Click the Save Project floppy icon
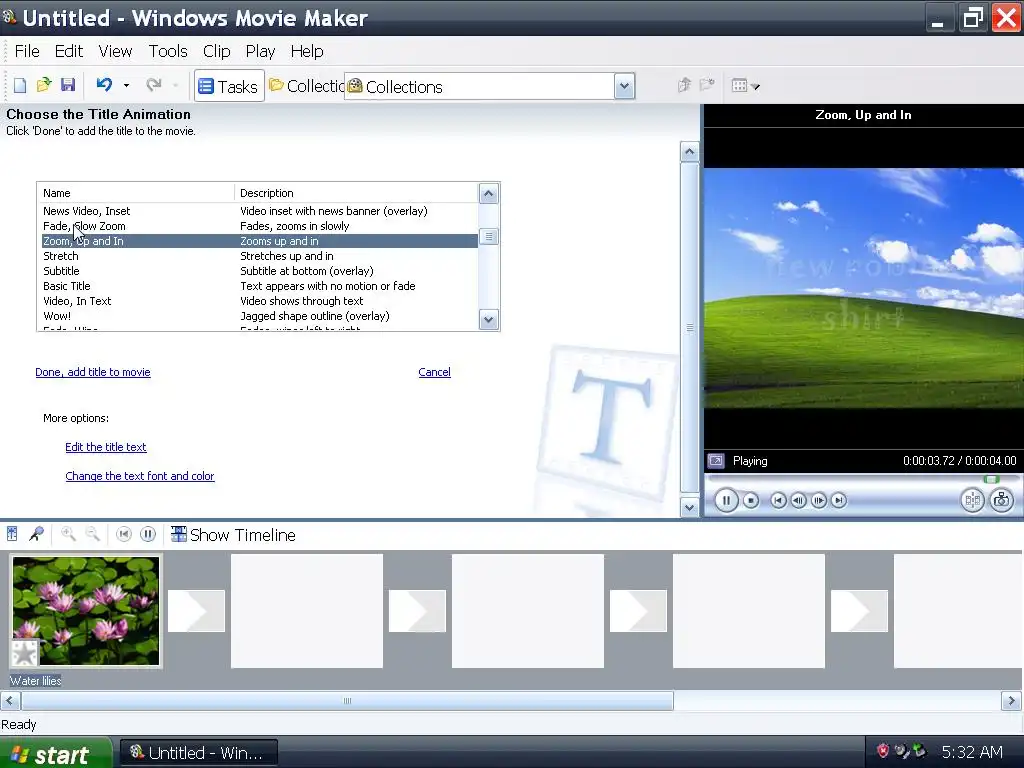 68,85
